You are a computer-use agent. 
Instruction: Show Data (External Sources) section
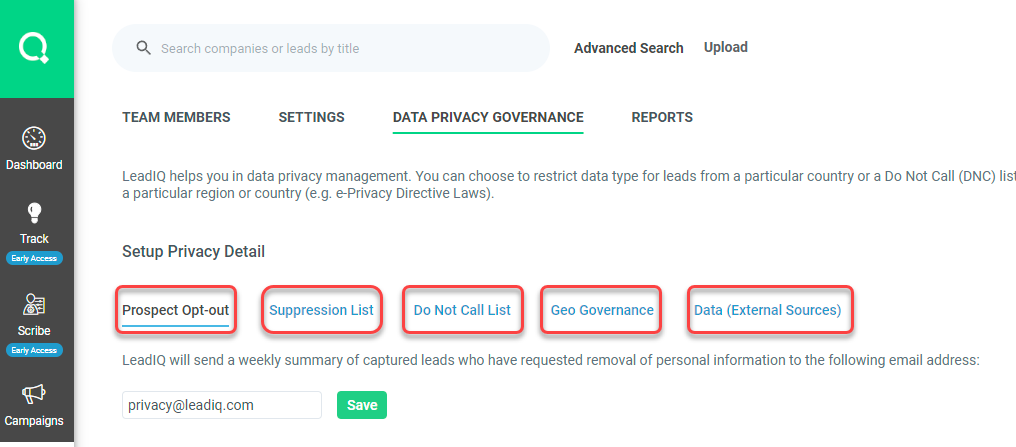point(768,310)
